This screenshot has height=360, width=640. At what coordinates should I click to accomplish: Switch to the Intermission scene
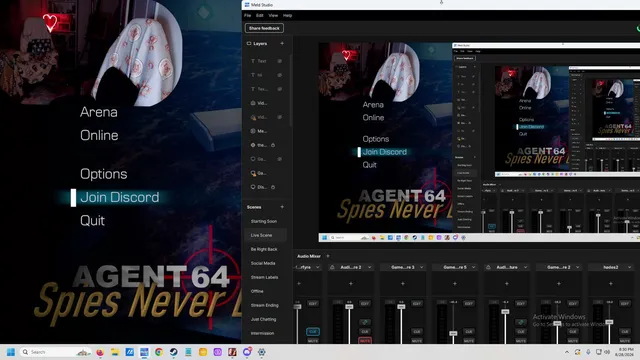tap(262, 333)
